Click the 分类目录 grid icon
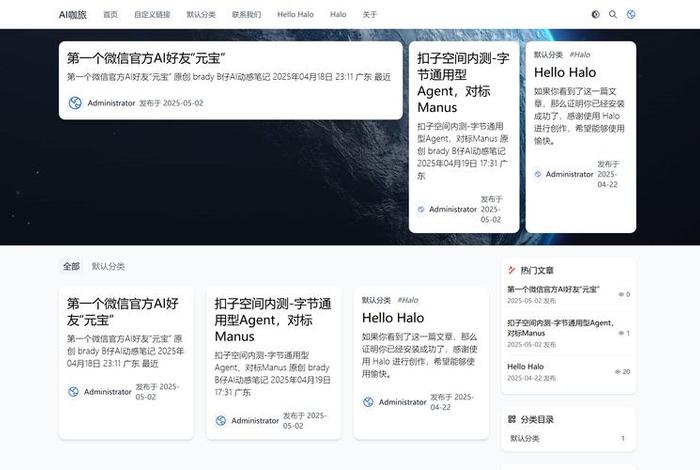 click(512, 419)
